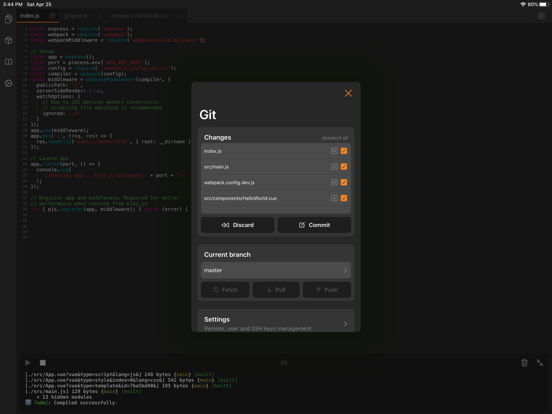Uncheck the webpack.config.dev.js checkbox
The height and width of the screenshot is (414, 552).
pos(344,182)
